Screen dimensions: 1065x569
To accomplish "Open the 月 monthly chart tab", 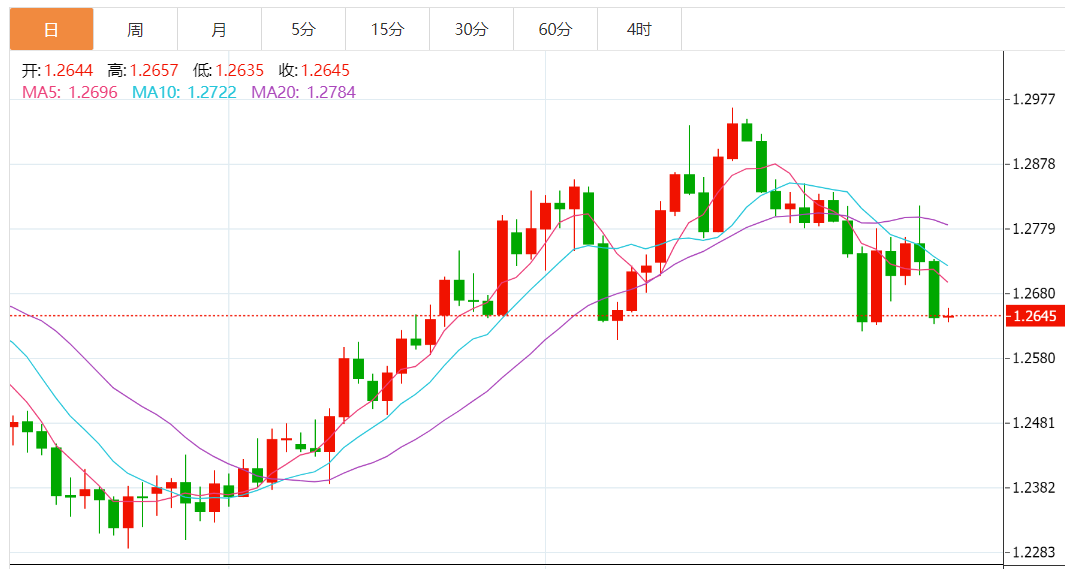I will [x=219, y=29].
